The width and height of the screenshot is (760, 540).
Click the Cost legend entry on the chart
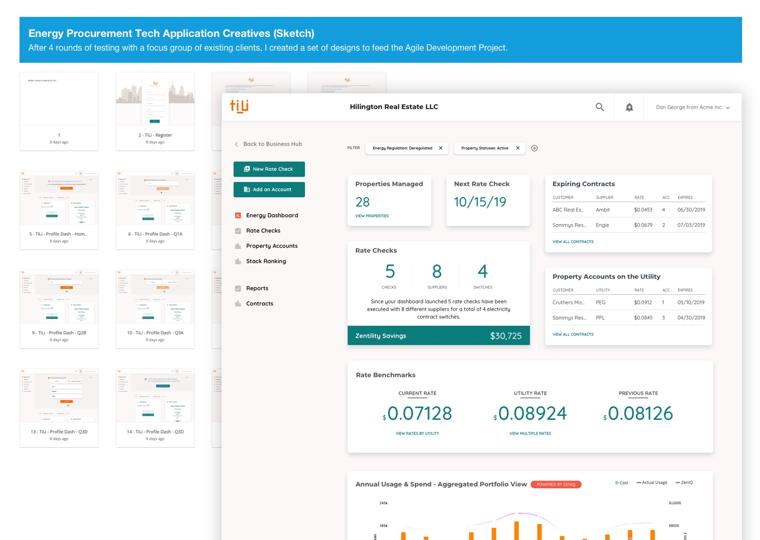click(x=621, y=483)
